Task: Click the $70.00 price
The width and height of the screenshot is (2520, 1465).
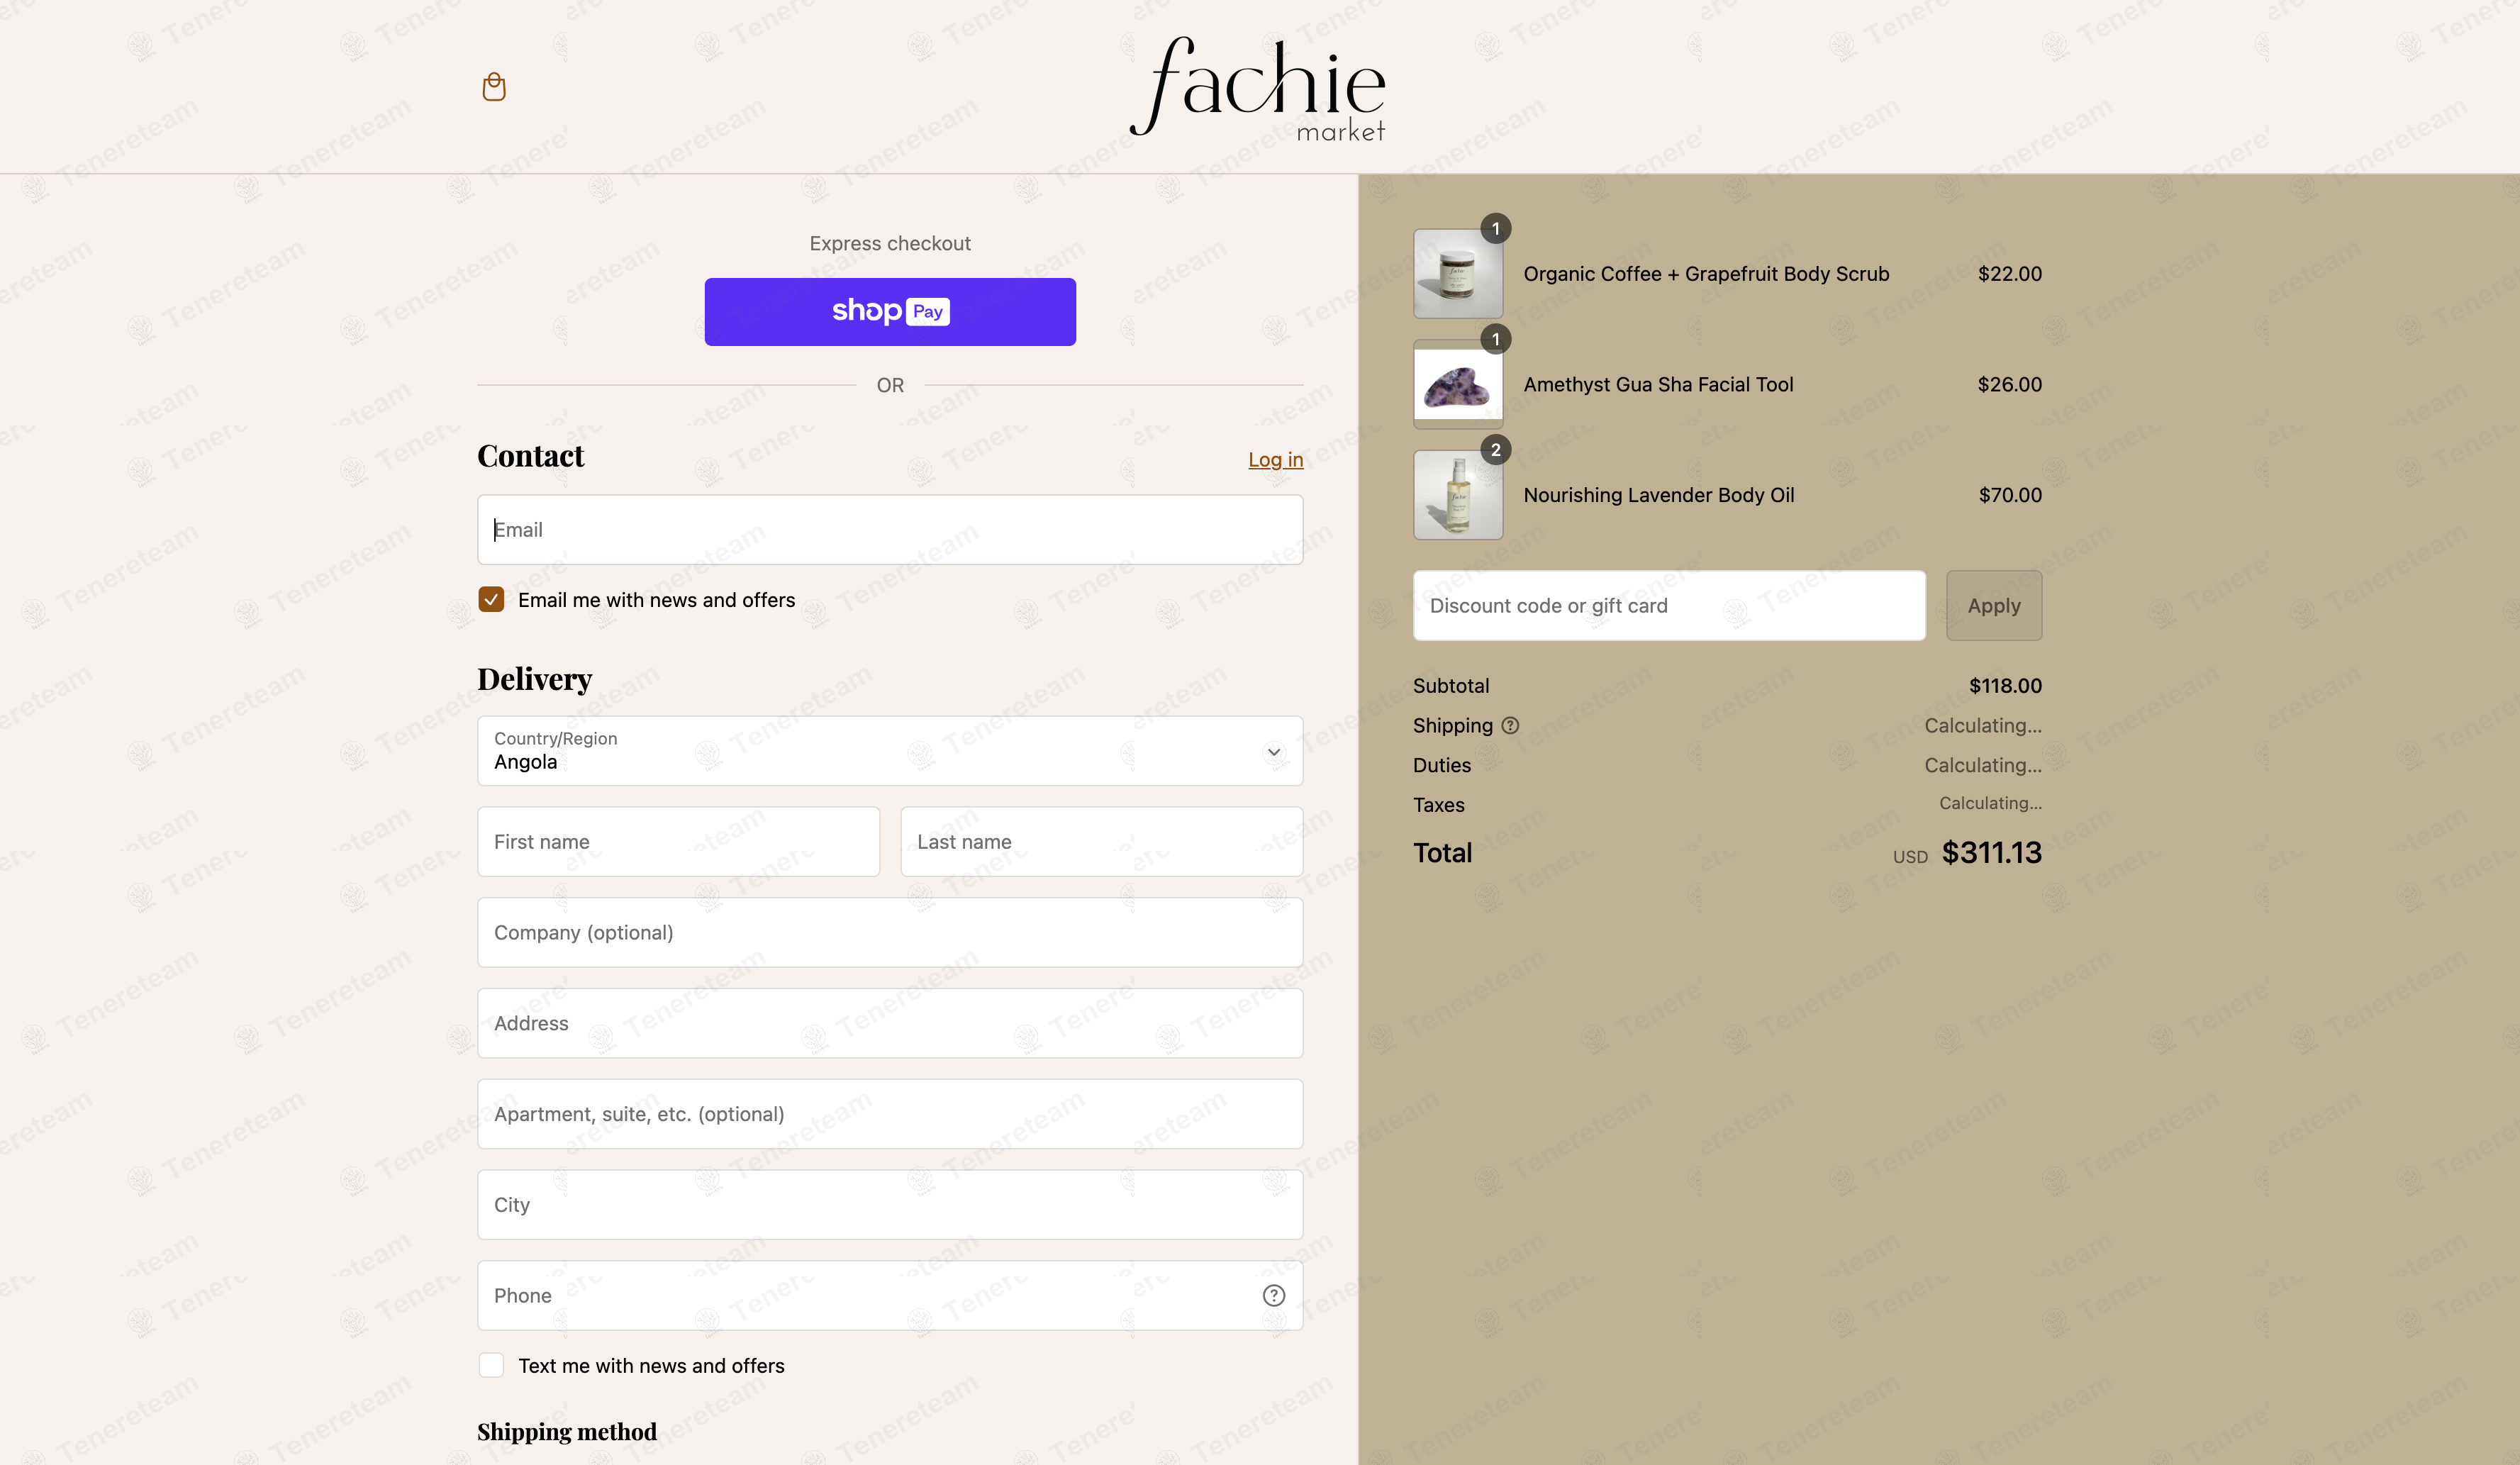Action: click(2010, 496)
